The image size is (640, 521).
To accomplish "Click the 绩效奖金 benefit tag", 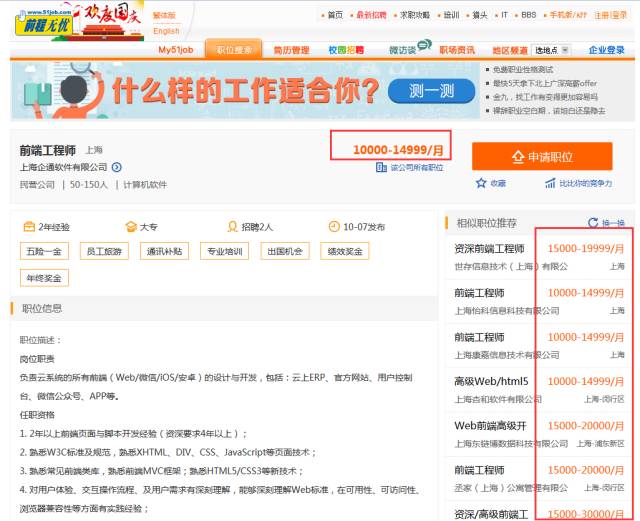I will (345, 251).
